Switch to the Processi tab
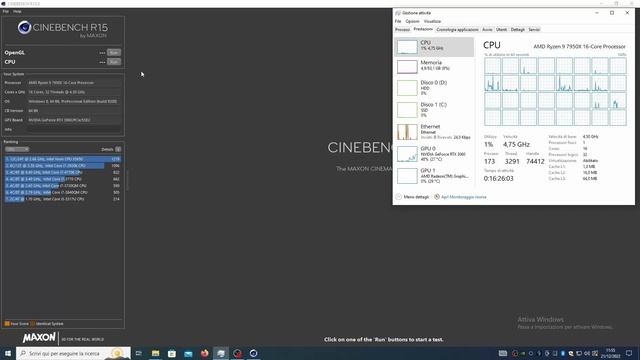Viewport: 640px width, 360px height. tap(402, 30)
